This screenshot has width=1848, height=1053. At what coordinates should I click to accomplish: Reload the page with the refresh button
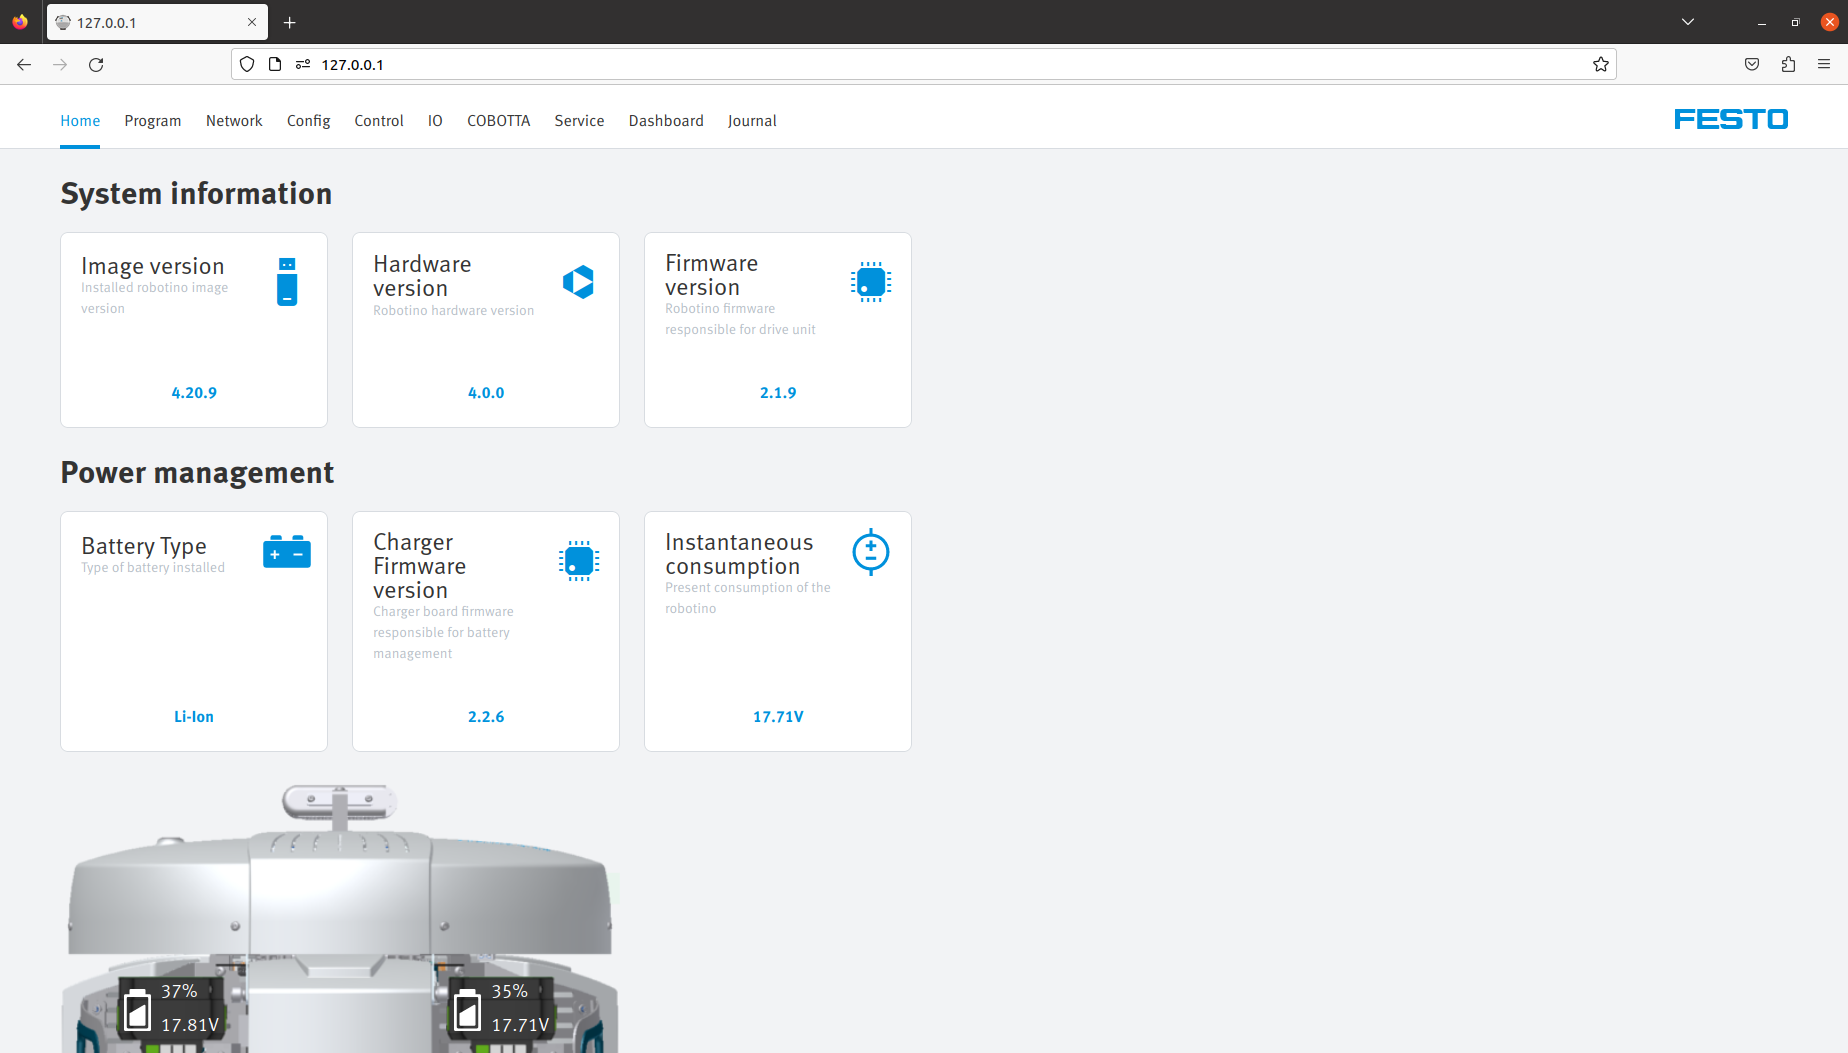(96, 65)
